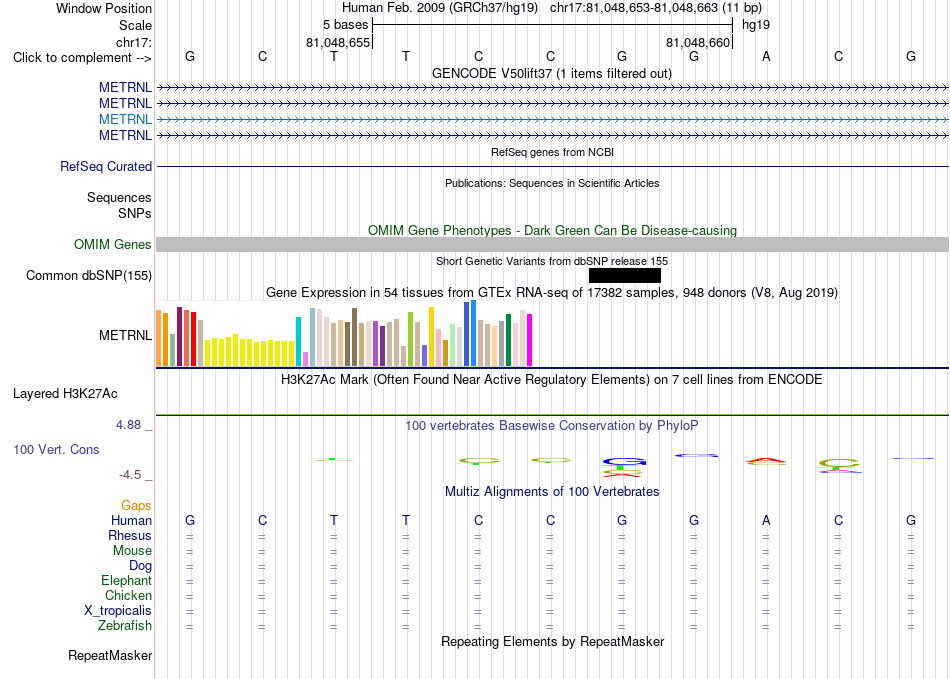Click the Rhesus alignment row label
The height and width of the screenshot is (679, 950).
130,535
